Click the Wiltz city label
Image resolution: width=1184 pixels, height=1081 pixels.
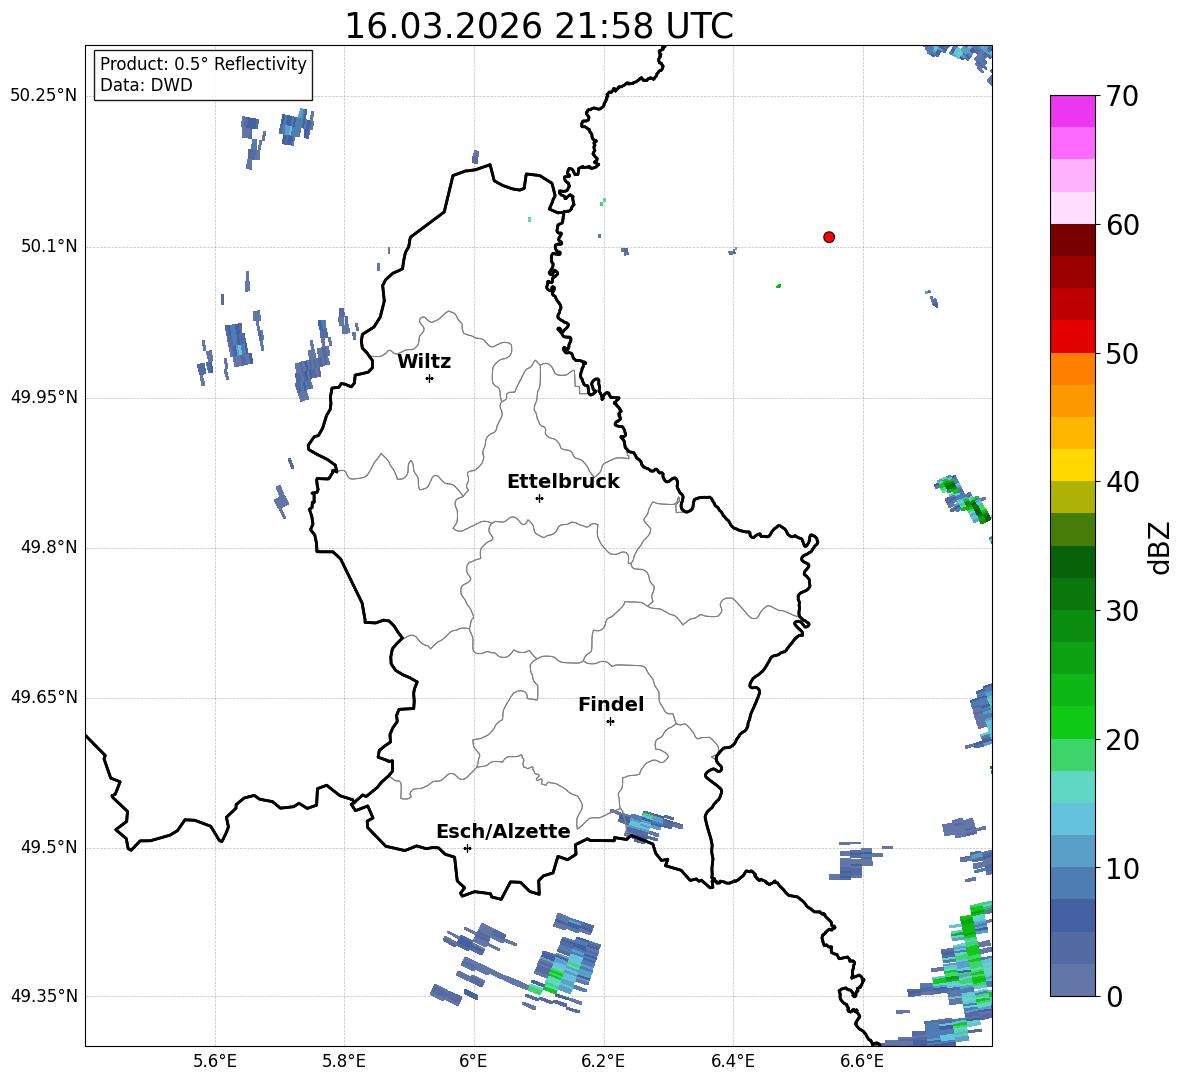click(x=424, y=362)
